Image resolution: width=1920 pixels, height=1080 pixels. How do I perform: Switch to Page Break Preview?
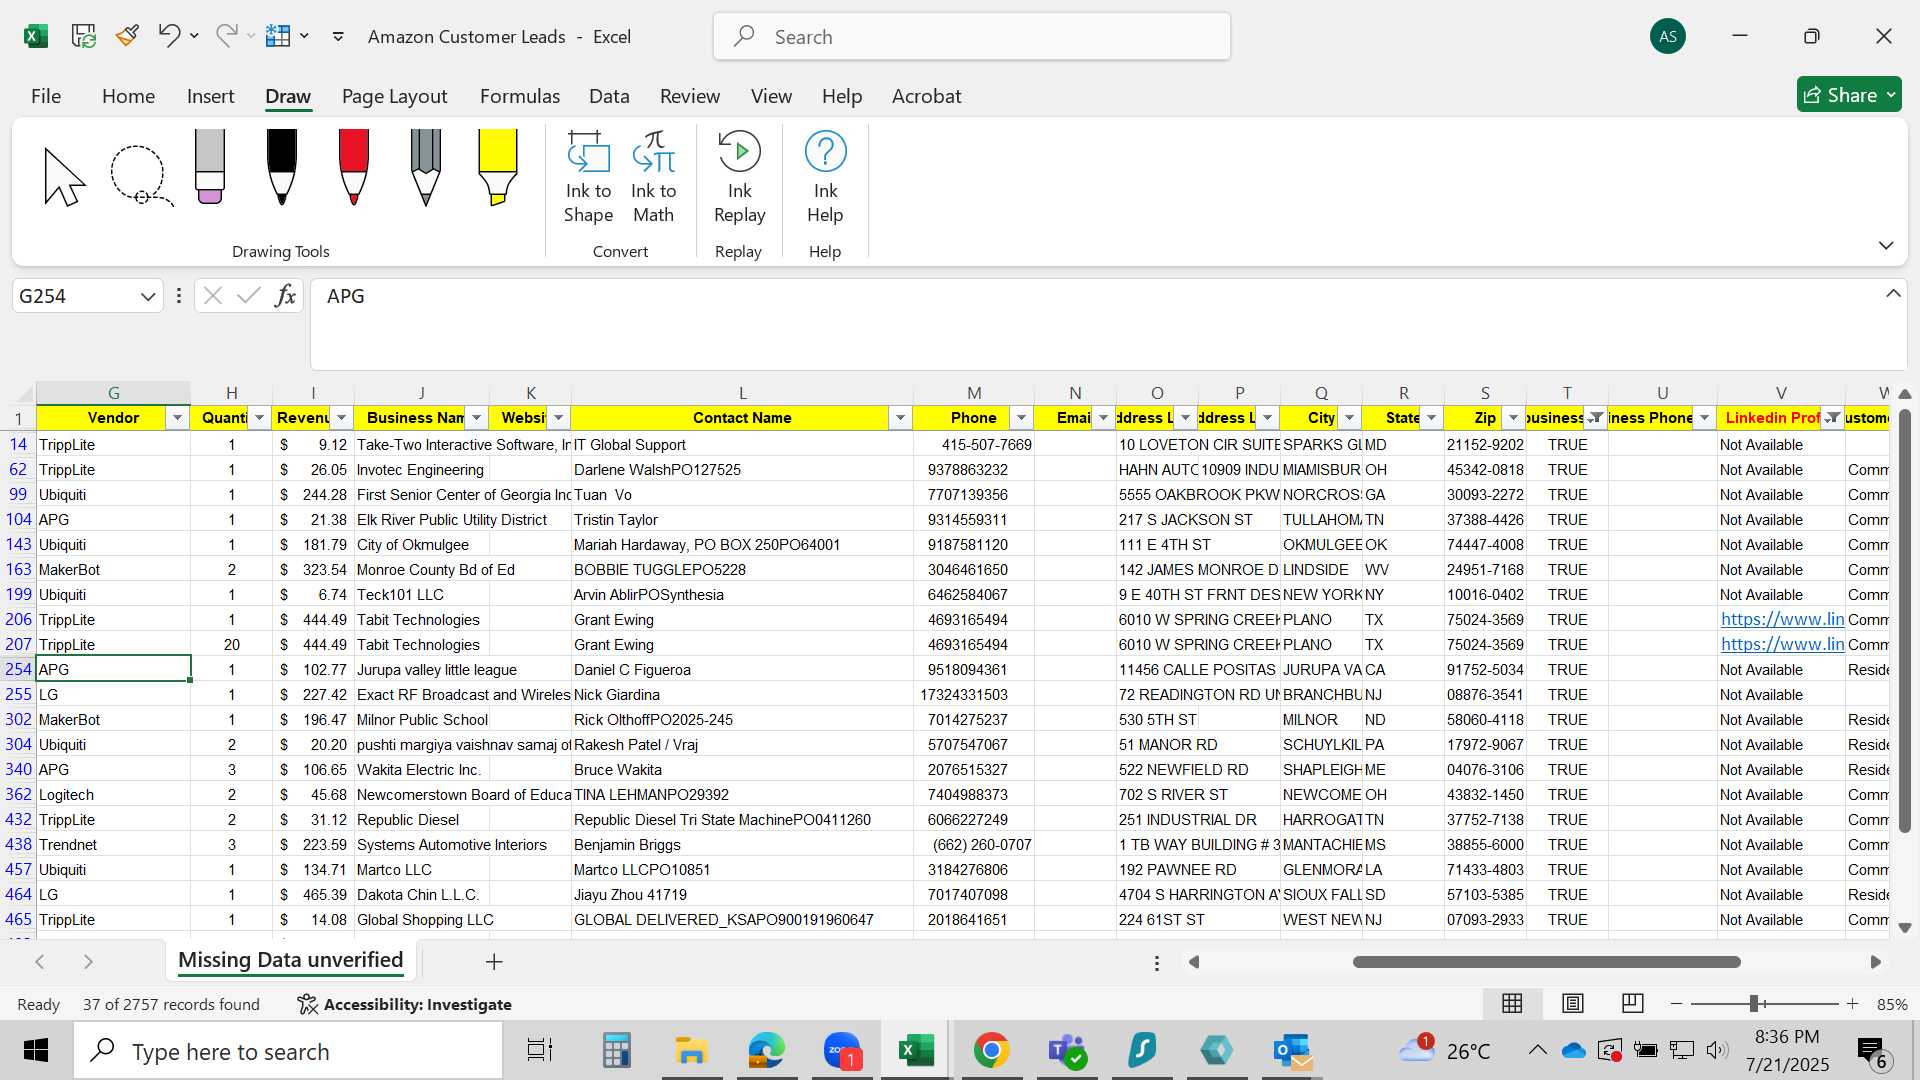pyautogui.click(x=1632, y=1003)
